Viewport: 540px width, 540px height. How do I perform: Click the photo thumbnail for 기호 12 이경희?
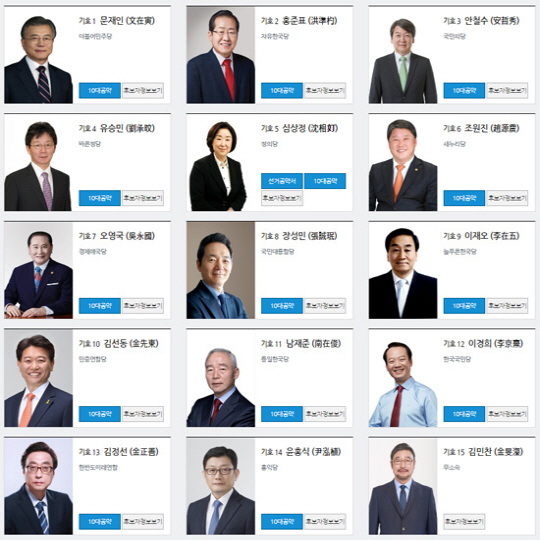(x=403, y=379)
